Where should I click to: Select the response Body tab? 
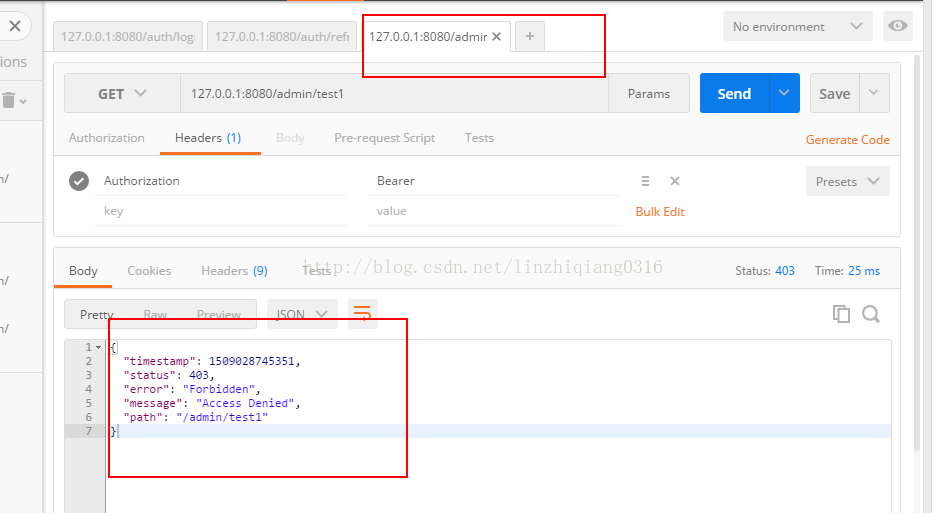83,271
